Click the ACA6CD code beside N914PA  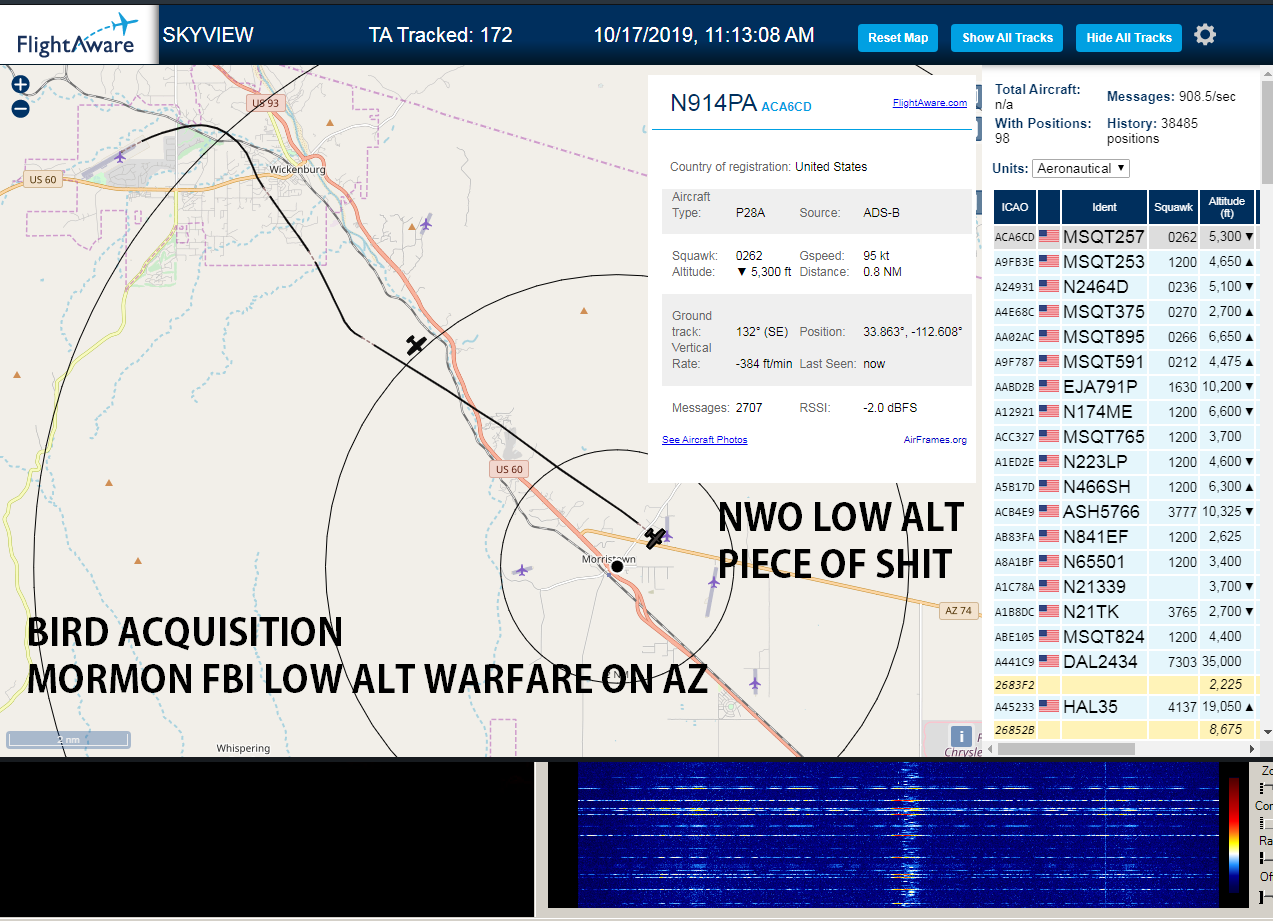tap(786, 106)
